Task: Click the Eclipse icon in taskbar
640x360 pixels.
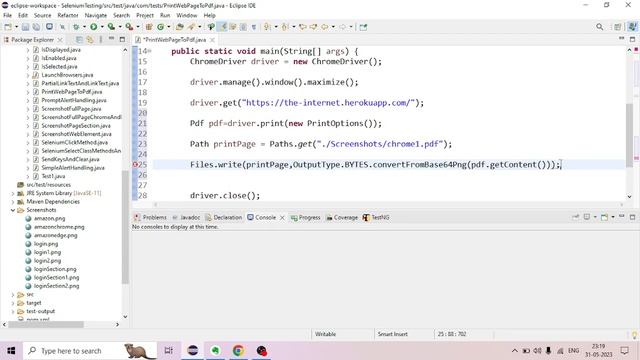Action: tap(192, 351)
